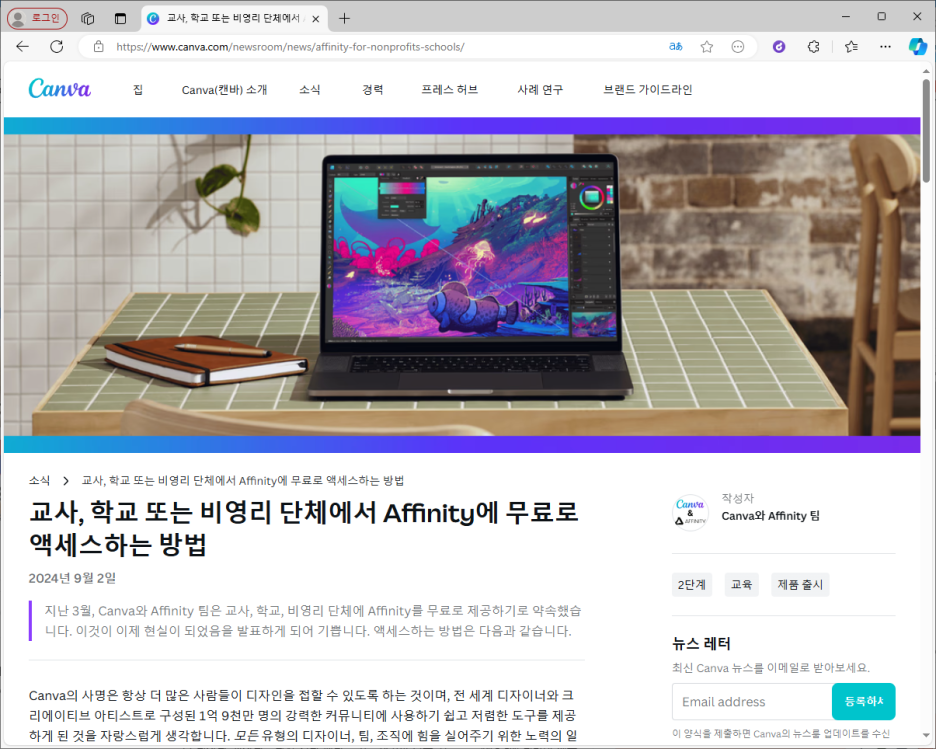Click the scrollbar down arrow
Screen dimensions: 936x749
926,735
